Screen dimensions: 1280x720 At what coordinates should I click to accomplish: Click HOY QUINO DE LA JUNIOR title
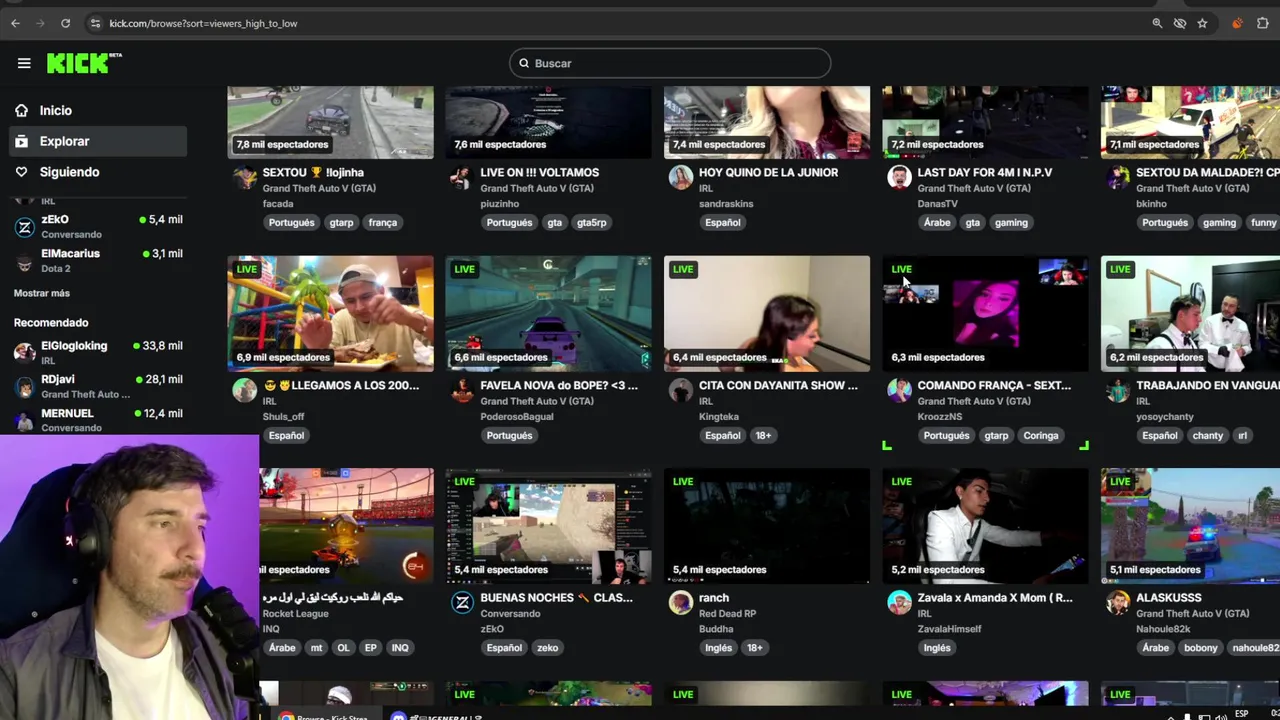tap(768, 172)
